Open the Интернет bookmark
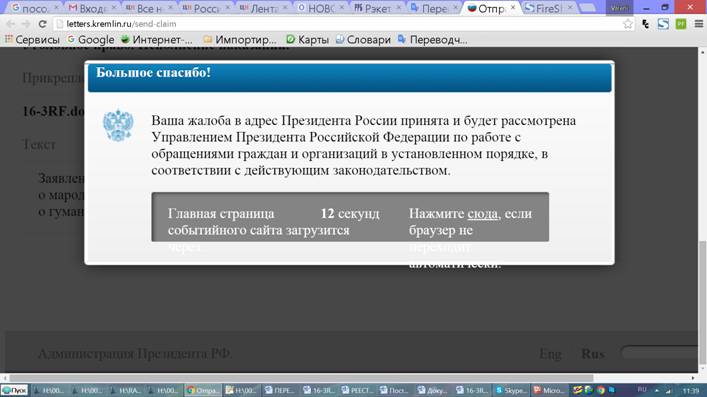The image size is (707, 397). pyautogui.click(x=157, y=40)
